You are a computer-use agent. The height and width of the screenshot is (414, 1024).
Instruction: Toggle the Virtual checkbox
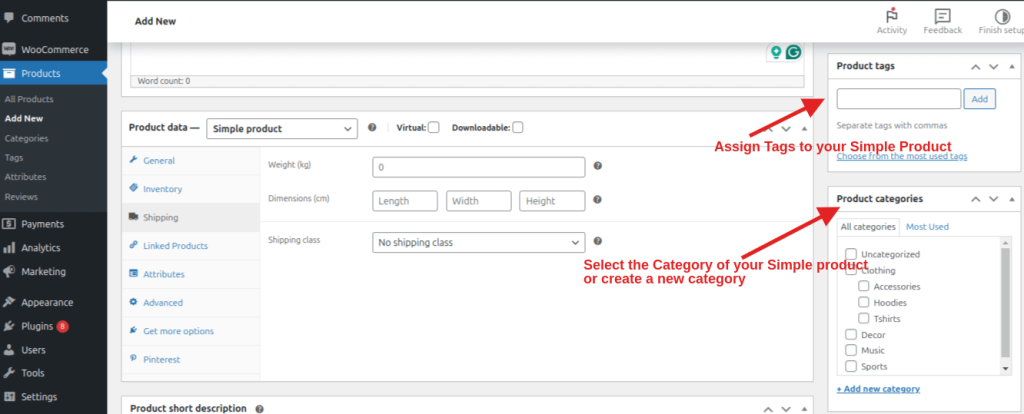click(x=434, y=127)
